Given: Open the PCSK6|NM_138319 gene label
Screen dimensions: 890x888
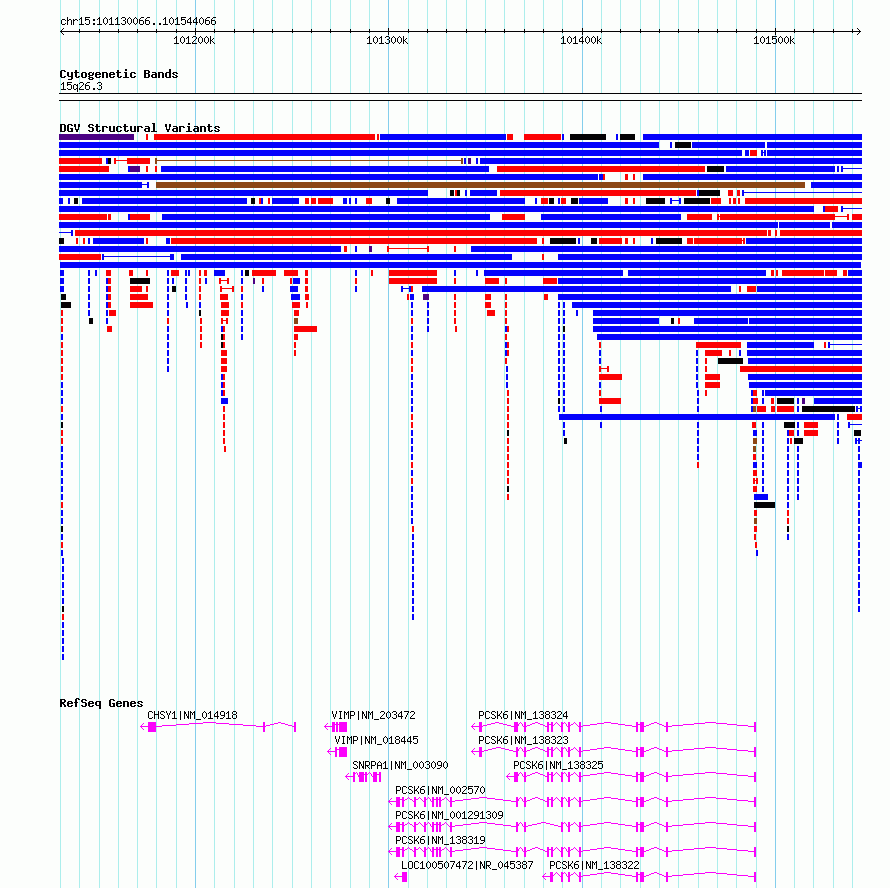Looking at the screenshot, I should click(x=440, y=840).
